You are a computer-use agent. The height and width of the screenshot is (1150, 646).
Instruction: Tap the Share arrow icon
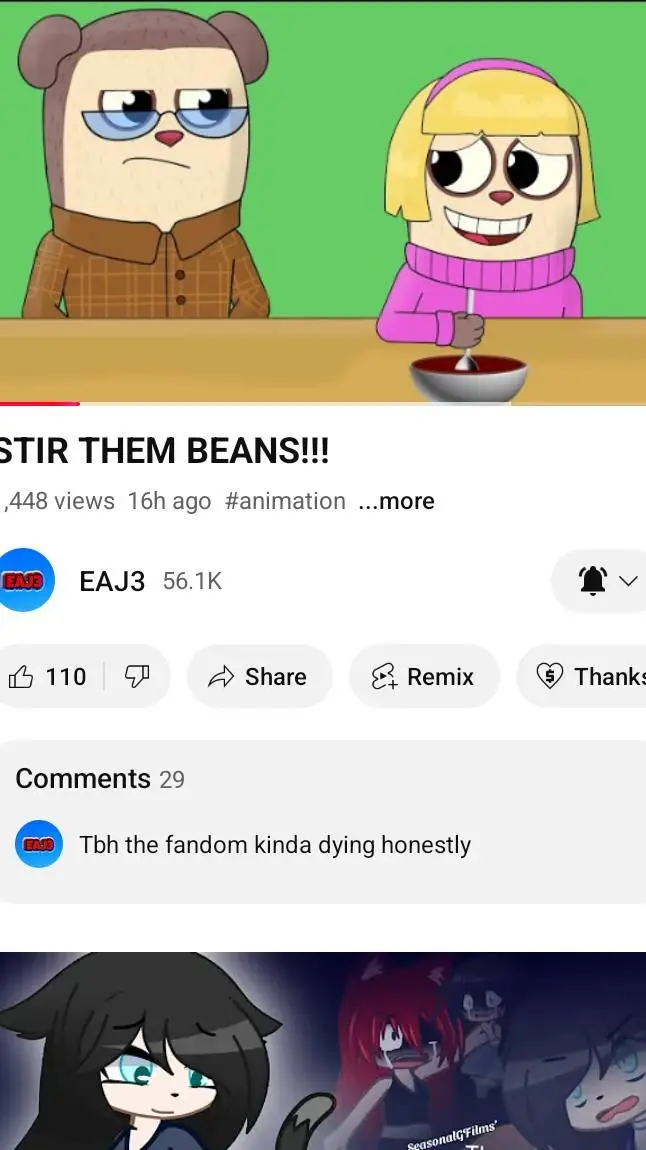tap(221, 677)
